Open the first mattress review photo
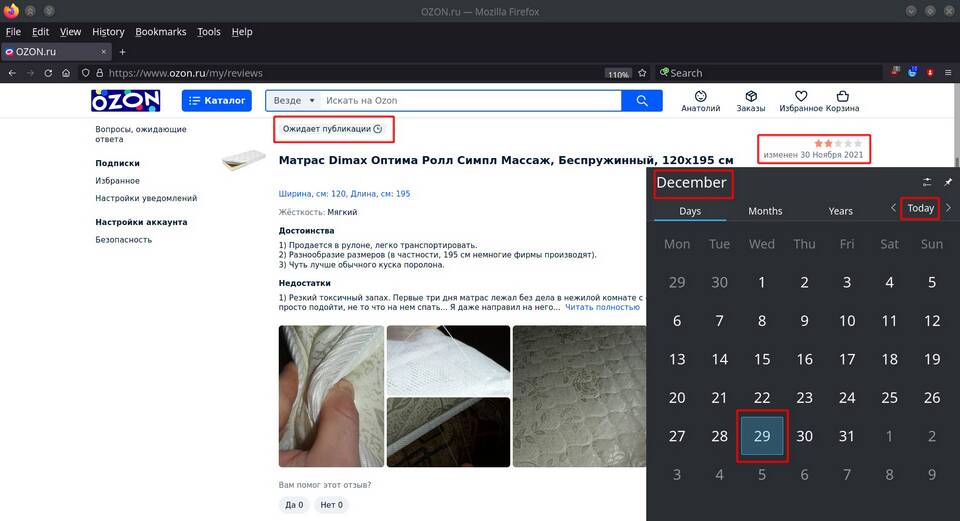960x521 pixels. tap(329, 396)
